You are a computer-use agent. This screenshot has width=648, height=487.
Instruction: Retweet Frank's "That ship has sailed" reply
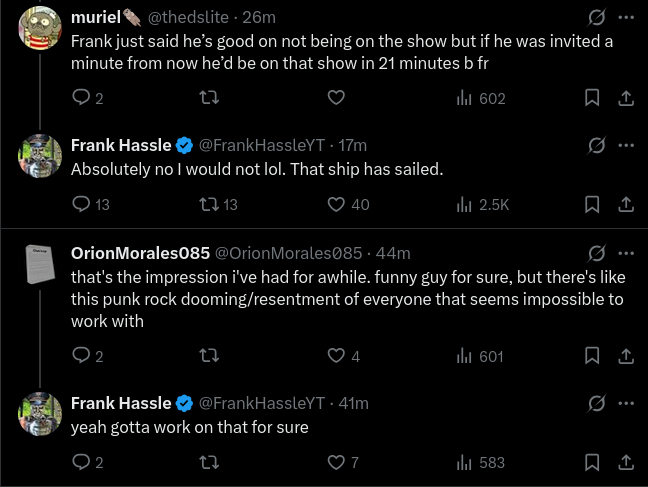coord(209,204)
